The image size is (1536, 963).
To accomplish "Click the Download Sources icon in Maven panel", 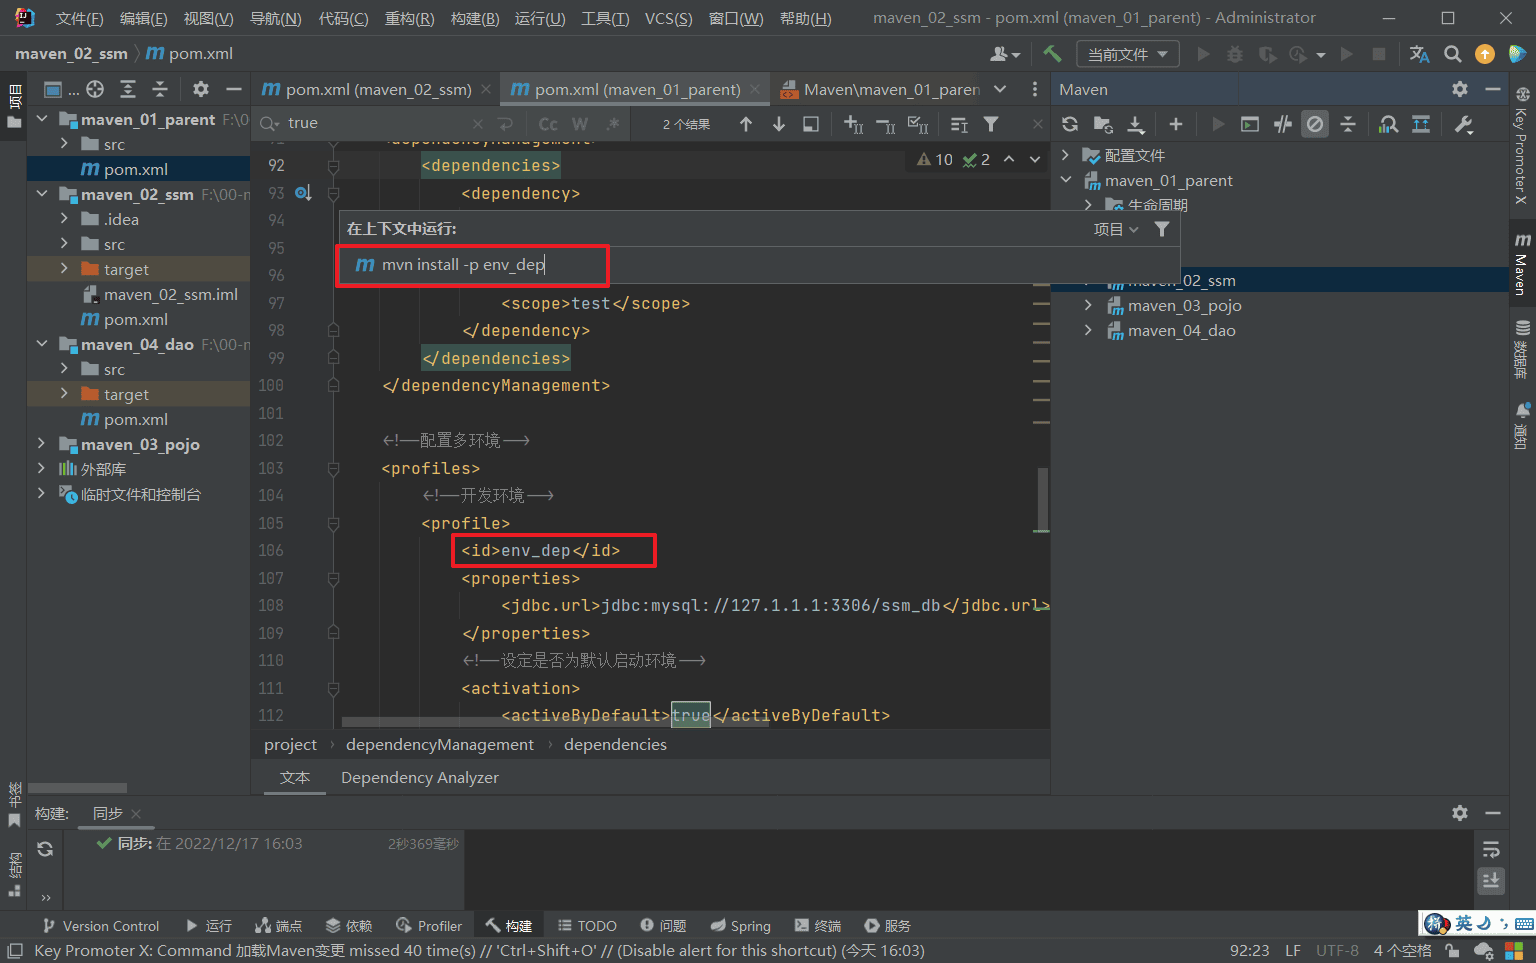I will [1136, 124].
